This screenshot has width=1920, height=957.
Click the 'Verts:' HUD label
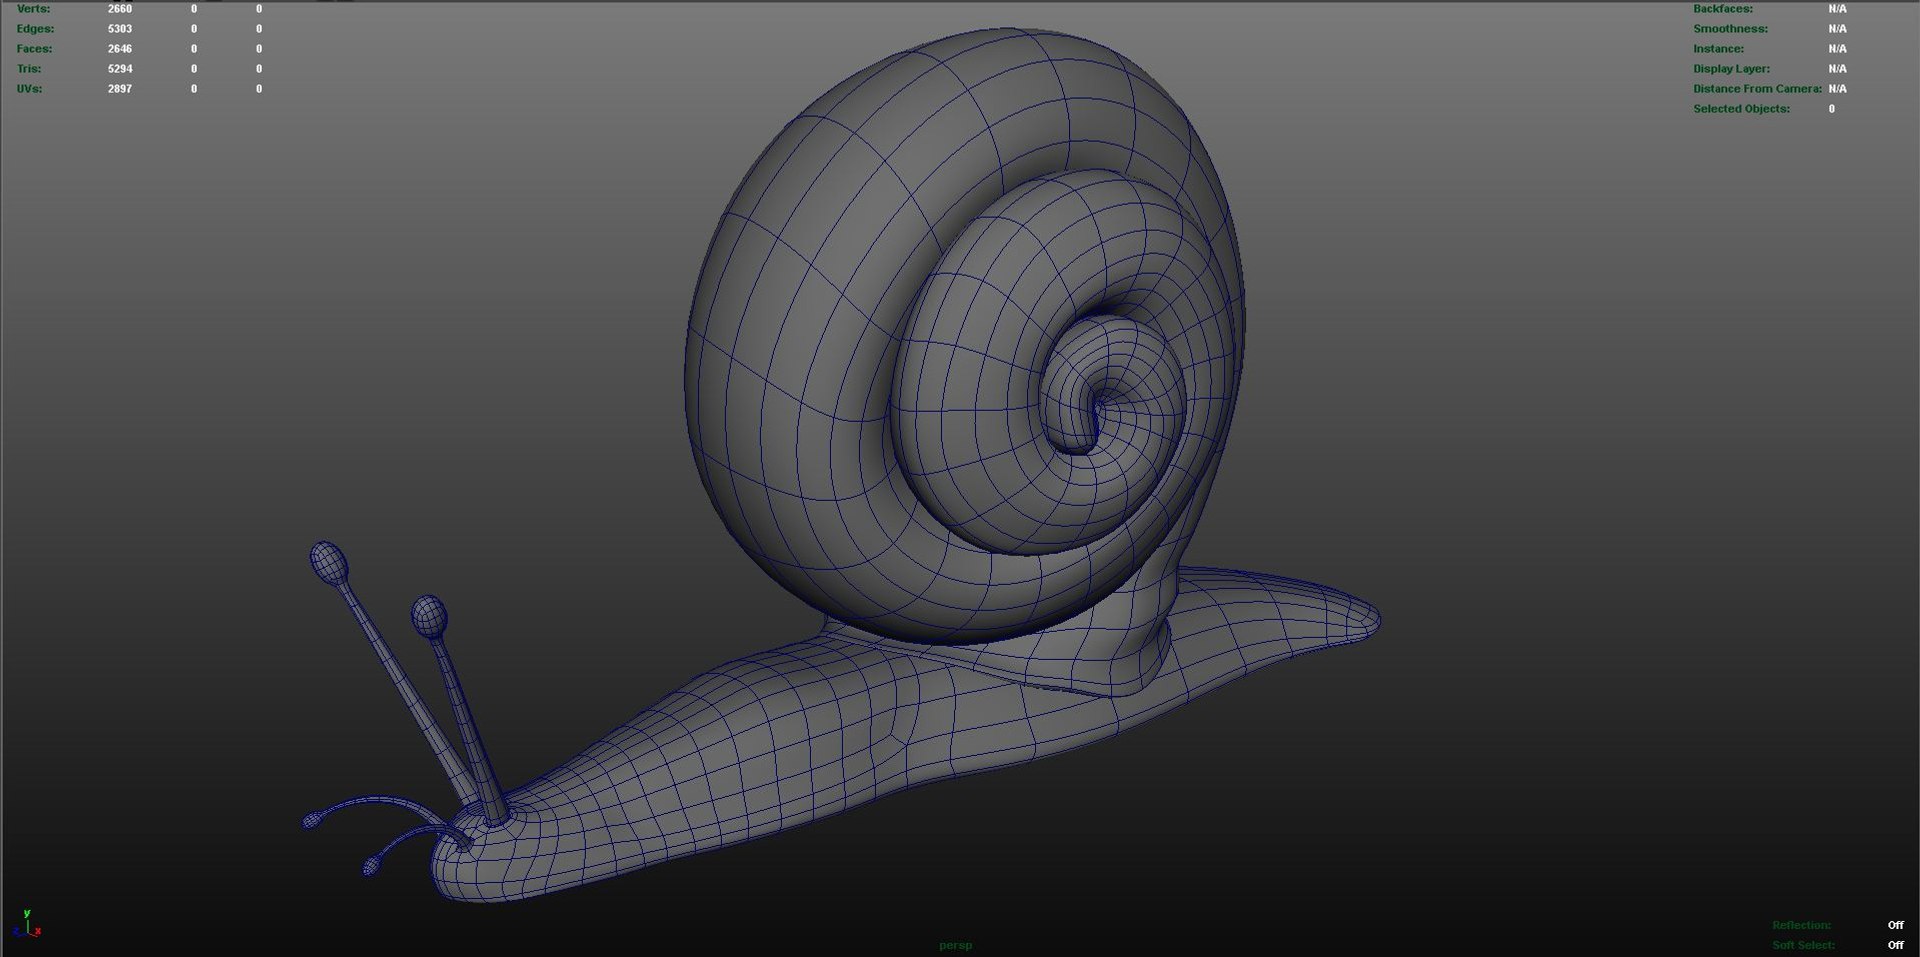click(33, 9)
